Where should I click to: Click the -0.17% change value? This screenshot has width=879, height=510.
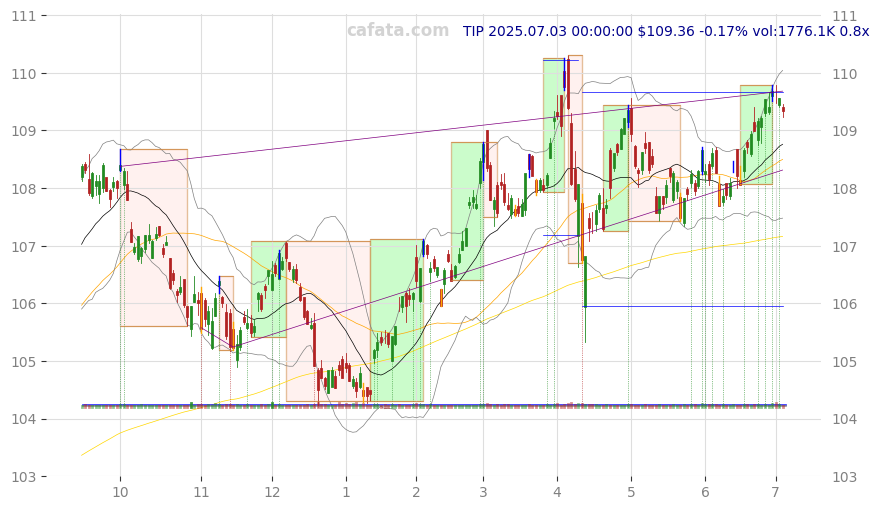point(723,31)
